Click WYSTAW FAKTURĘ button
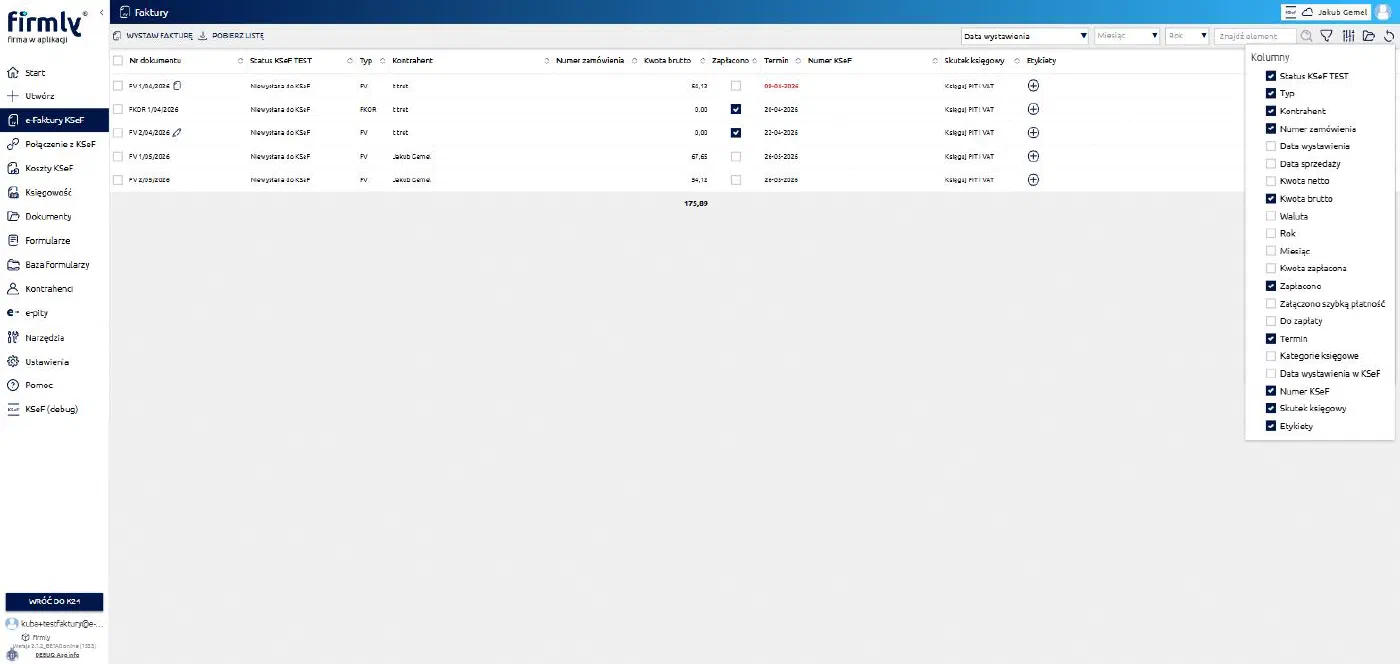The image size is (1400, 664). [153, 36]
